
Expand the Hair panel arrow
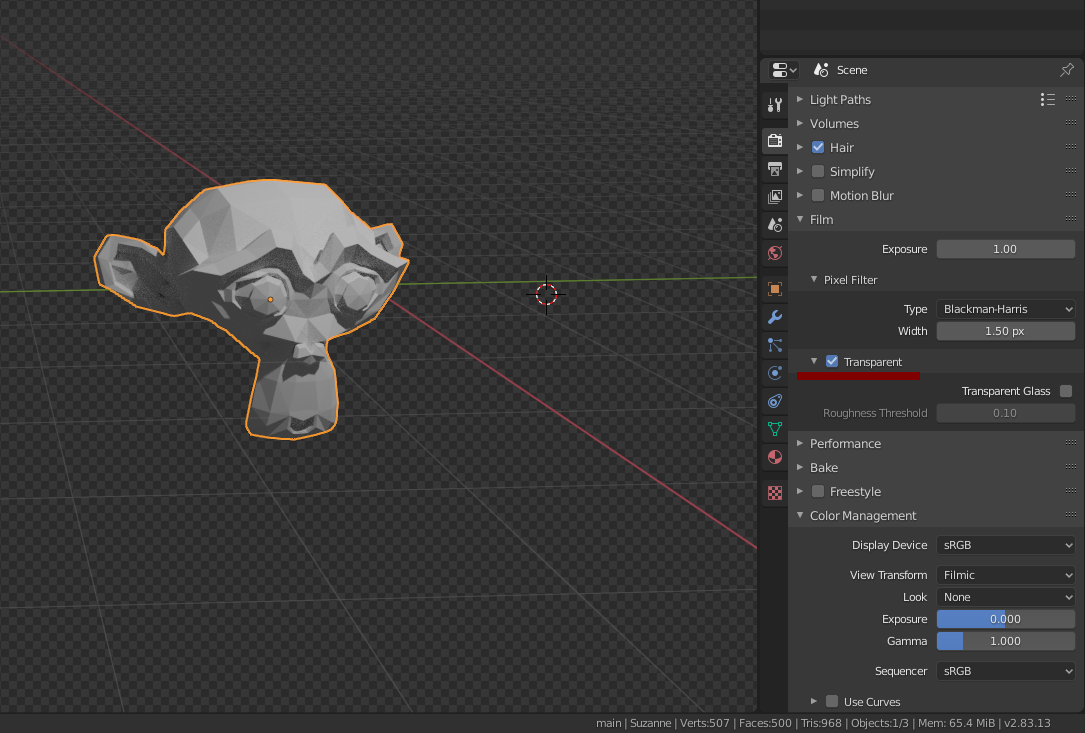click(x=800, y=147)
